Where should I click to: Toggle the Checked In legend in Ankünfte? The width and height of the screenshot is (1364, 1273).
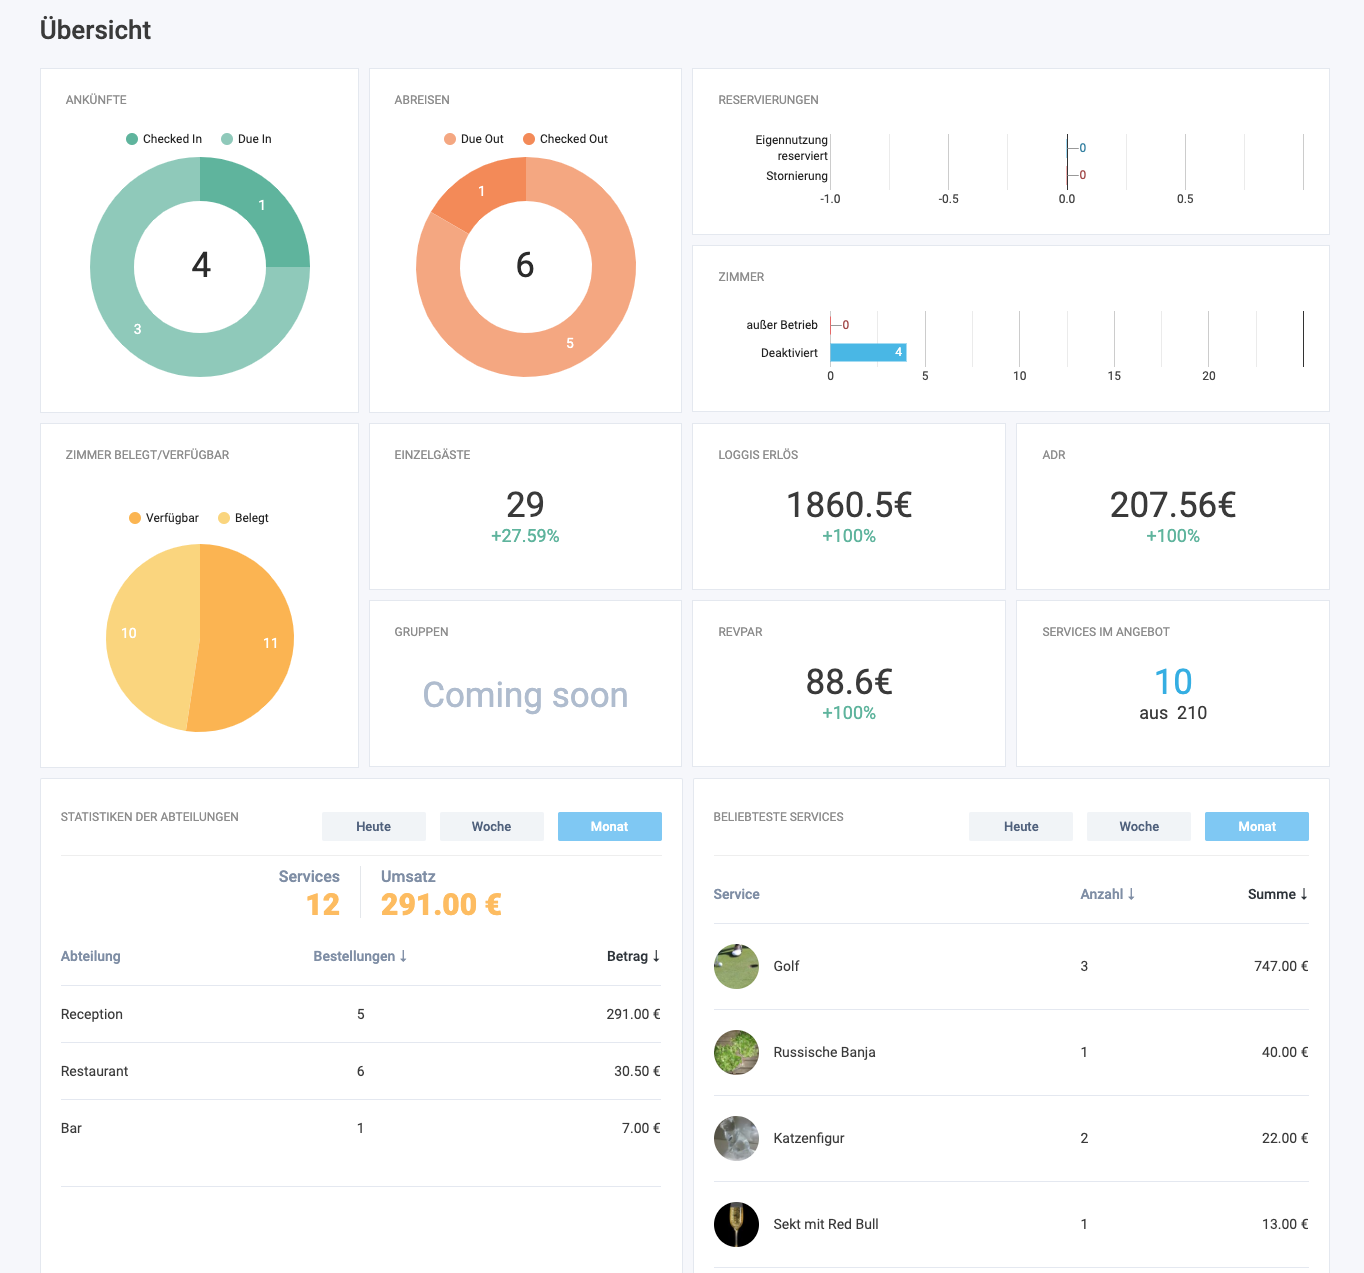[x=164, y=139]
